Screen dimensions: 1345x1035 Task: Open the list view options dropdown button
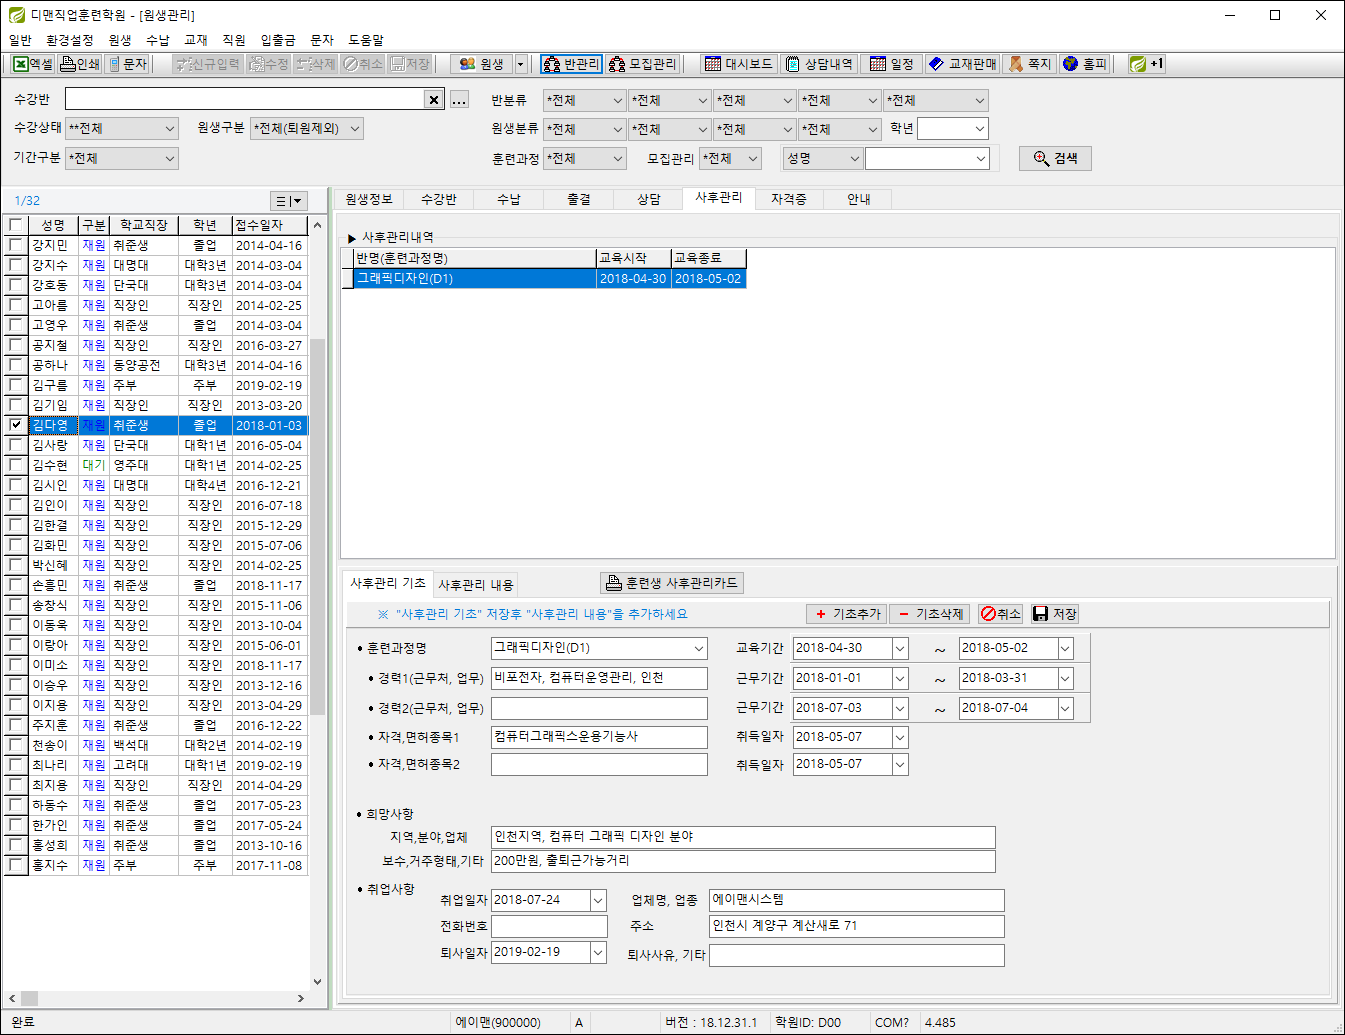pyautogui.click(x=288, y=201)
